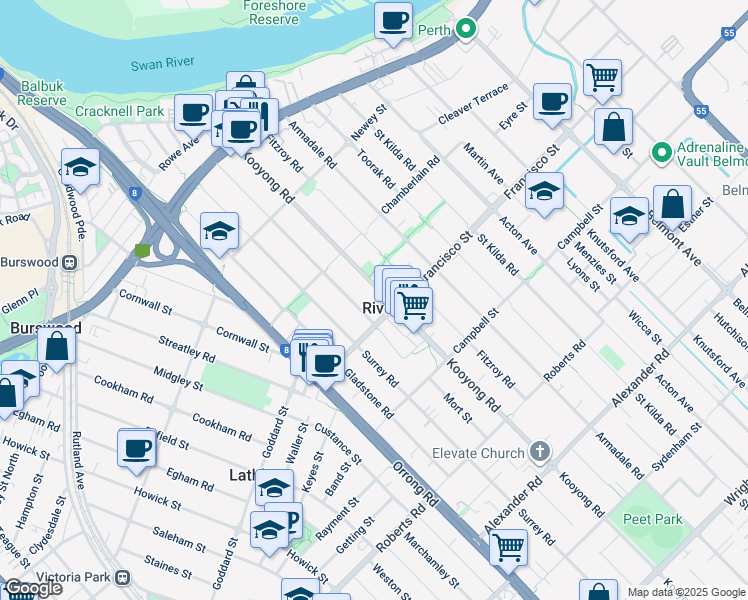Open the shopping bag marker below Burswood label
Viewport: 748px width, 600px height.
pyautogui.click(x=56, y=347)
